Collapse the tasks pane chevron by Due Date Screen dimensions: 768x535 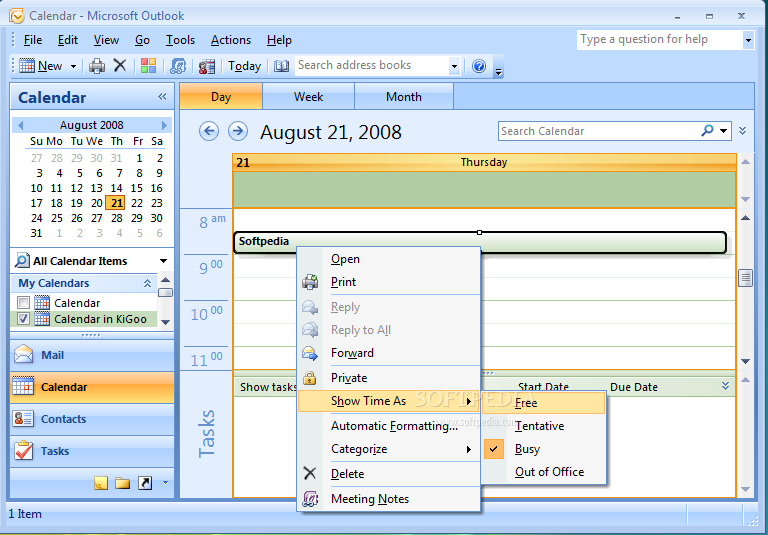[x=725, y=386]
